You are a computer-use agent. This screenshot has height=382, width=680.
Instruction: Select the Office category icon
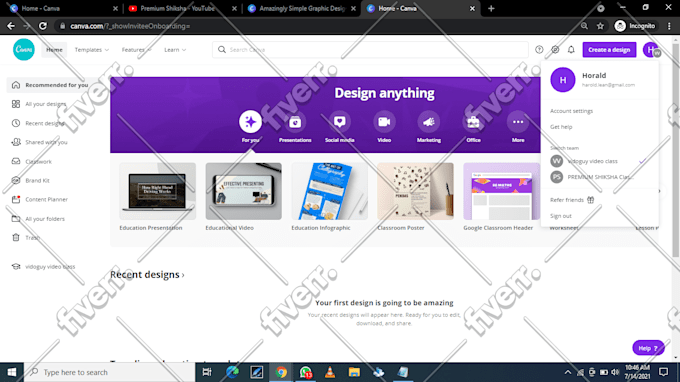[x=474, y=122]
